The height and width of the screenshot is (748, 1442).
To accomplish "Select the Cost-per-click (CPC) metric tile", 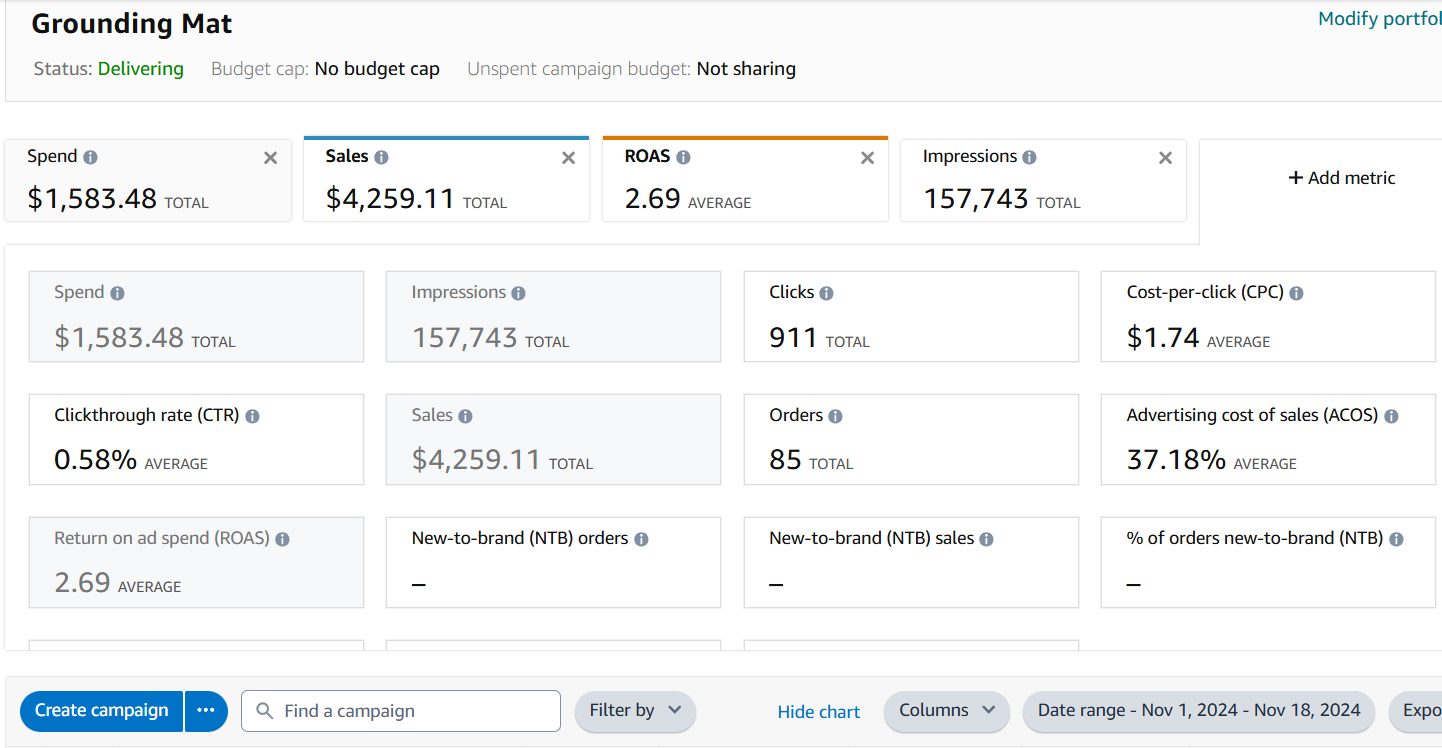I will (1268, 316).
